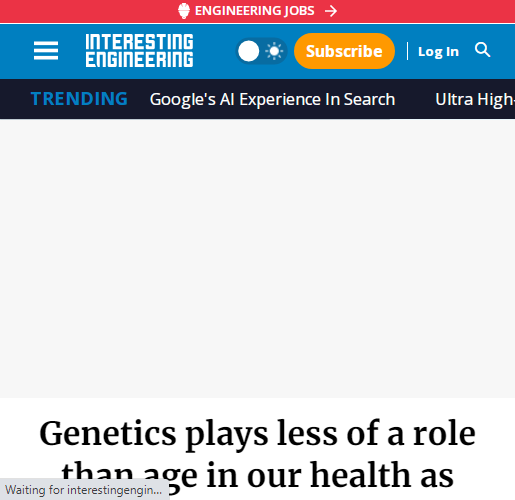515x500 pixels.
Task: Open the Genetics plays less article headline
Action: pyautogui.click(x=257, y=455)
